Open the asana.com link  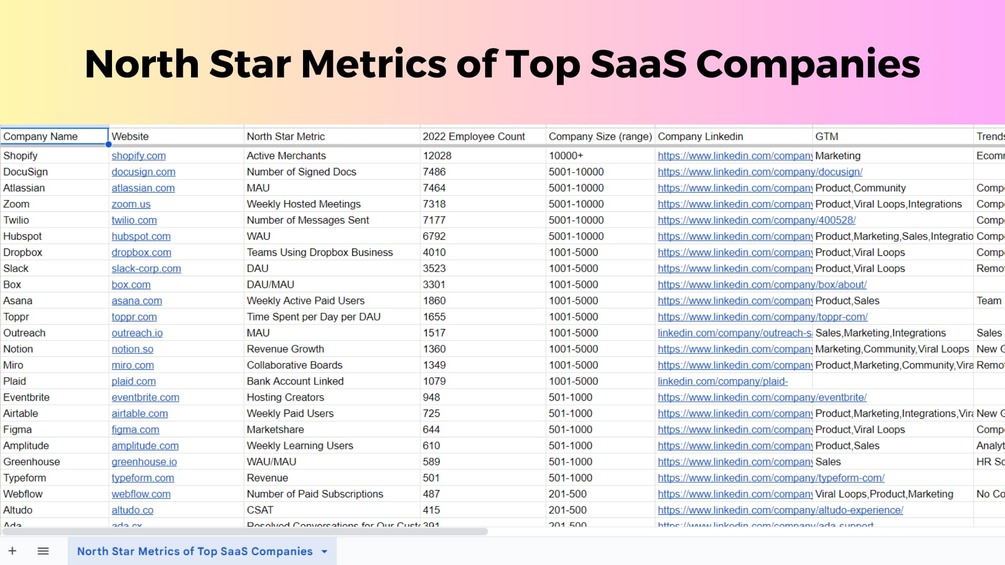137,300
